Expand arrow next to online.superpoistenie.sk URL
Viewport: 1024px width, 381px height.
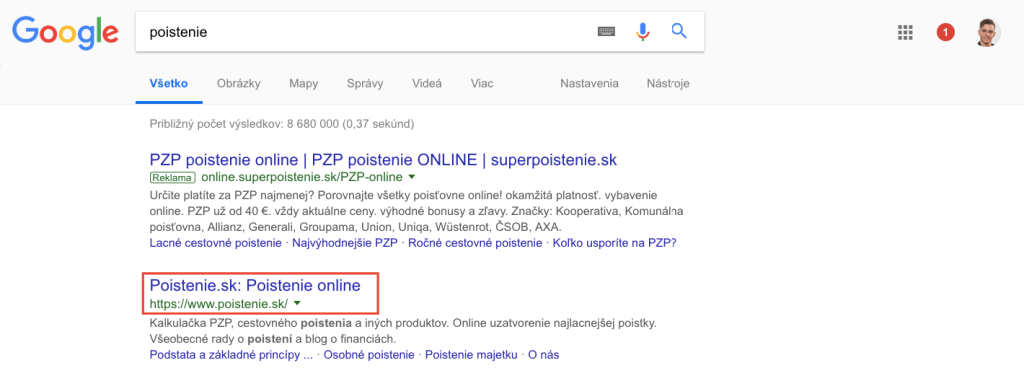(x=411, y=177)
